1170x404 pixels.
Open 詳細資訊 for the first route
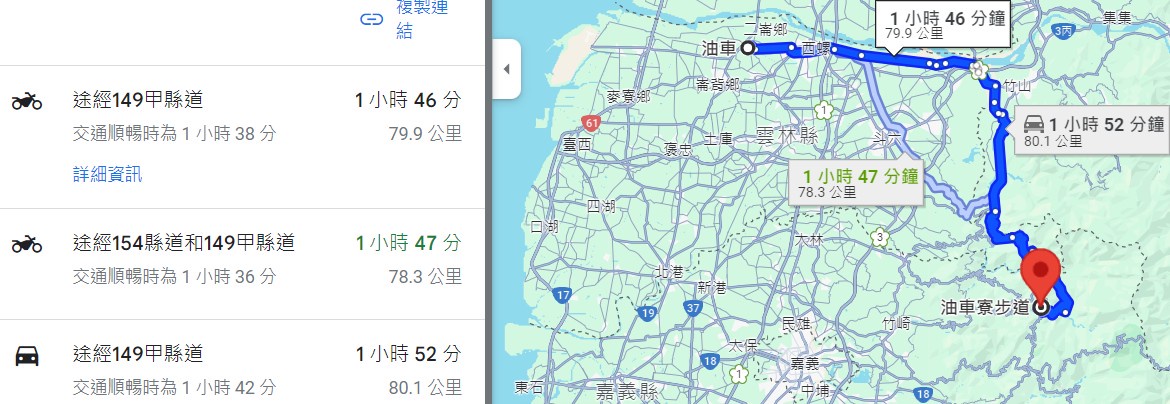point(107,175)
